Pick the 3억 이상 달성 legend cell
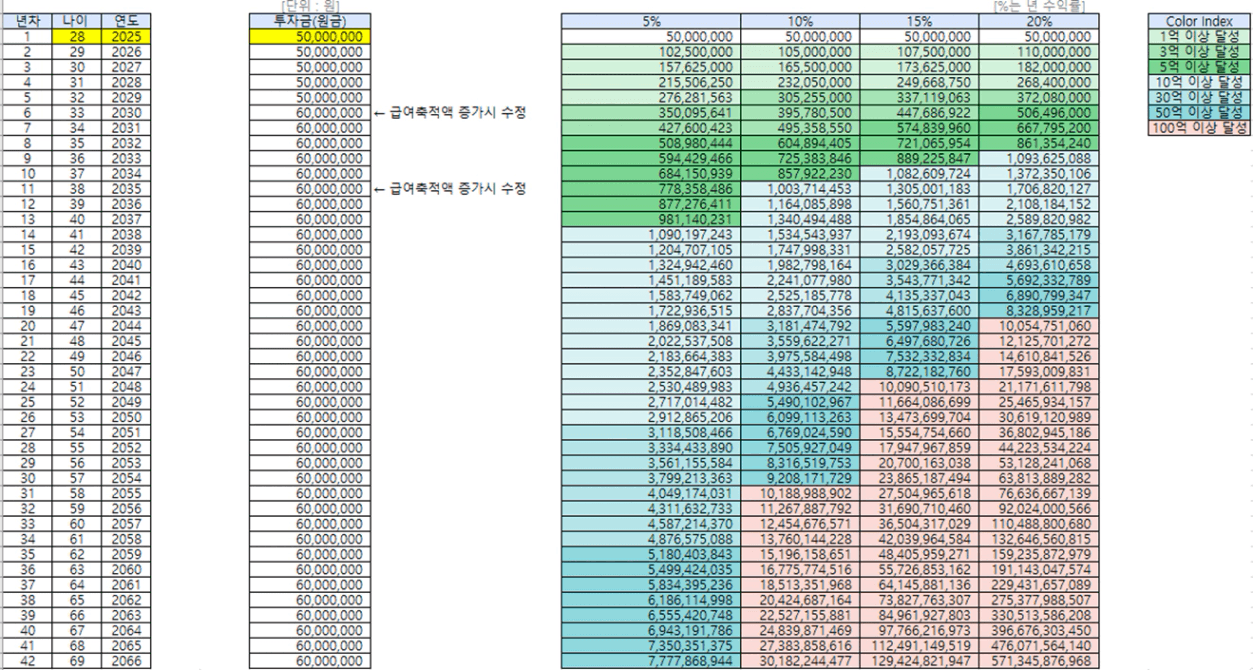 pos(1199,51)
